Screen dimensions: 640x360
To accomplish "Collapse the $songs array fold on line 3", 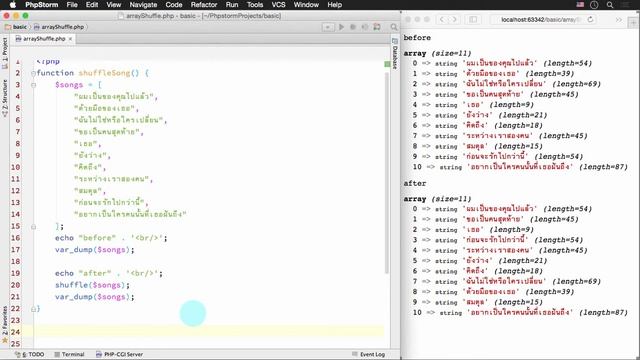I will tap(33, 85).
